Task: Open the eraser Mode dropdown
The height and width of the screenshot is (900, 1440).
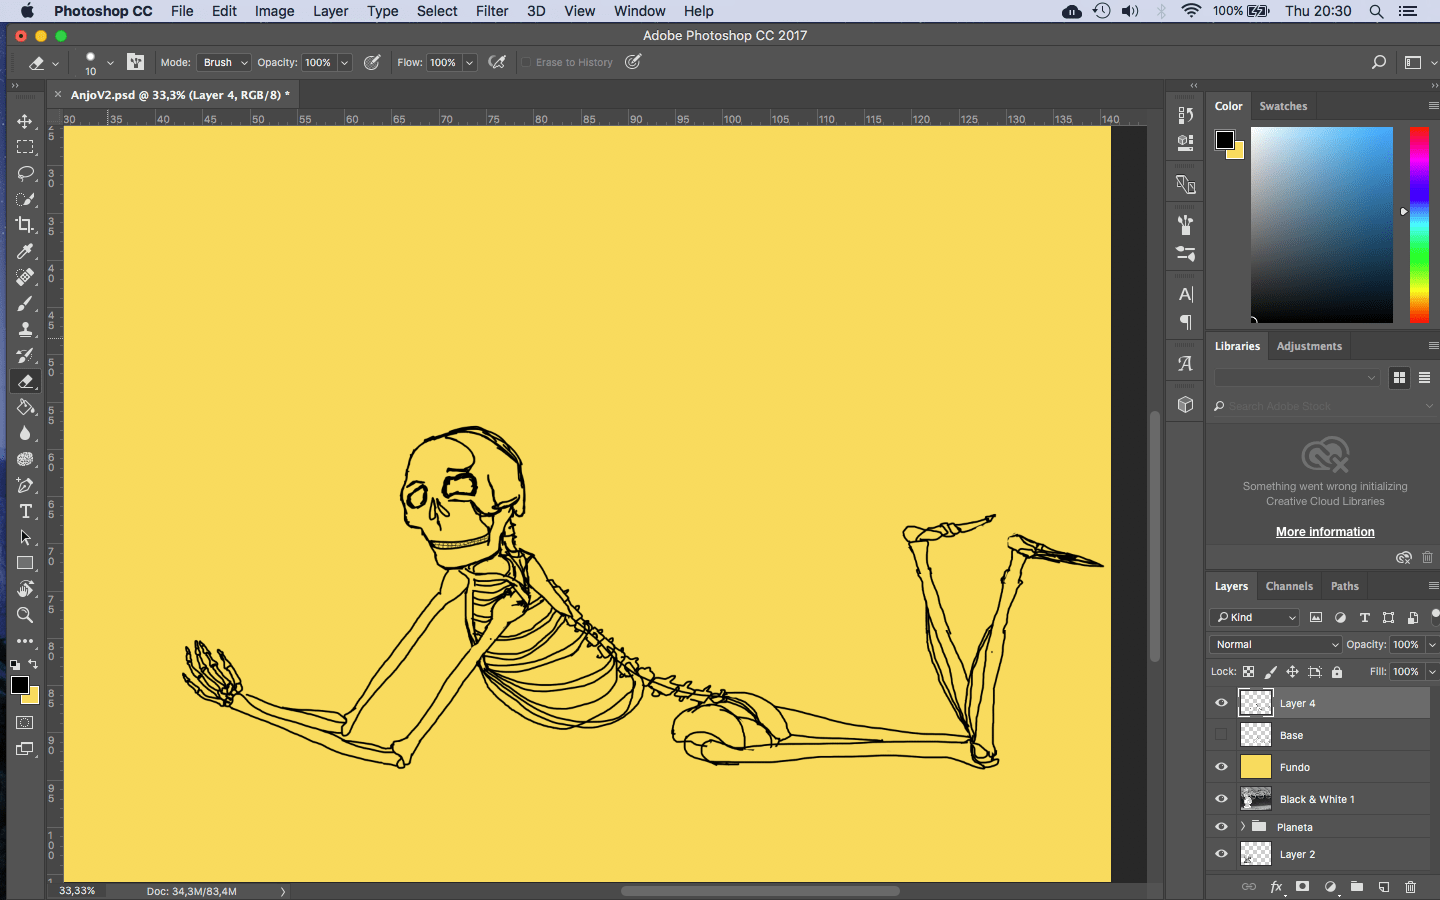Action: 224,62
